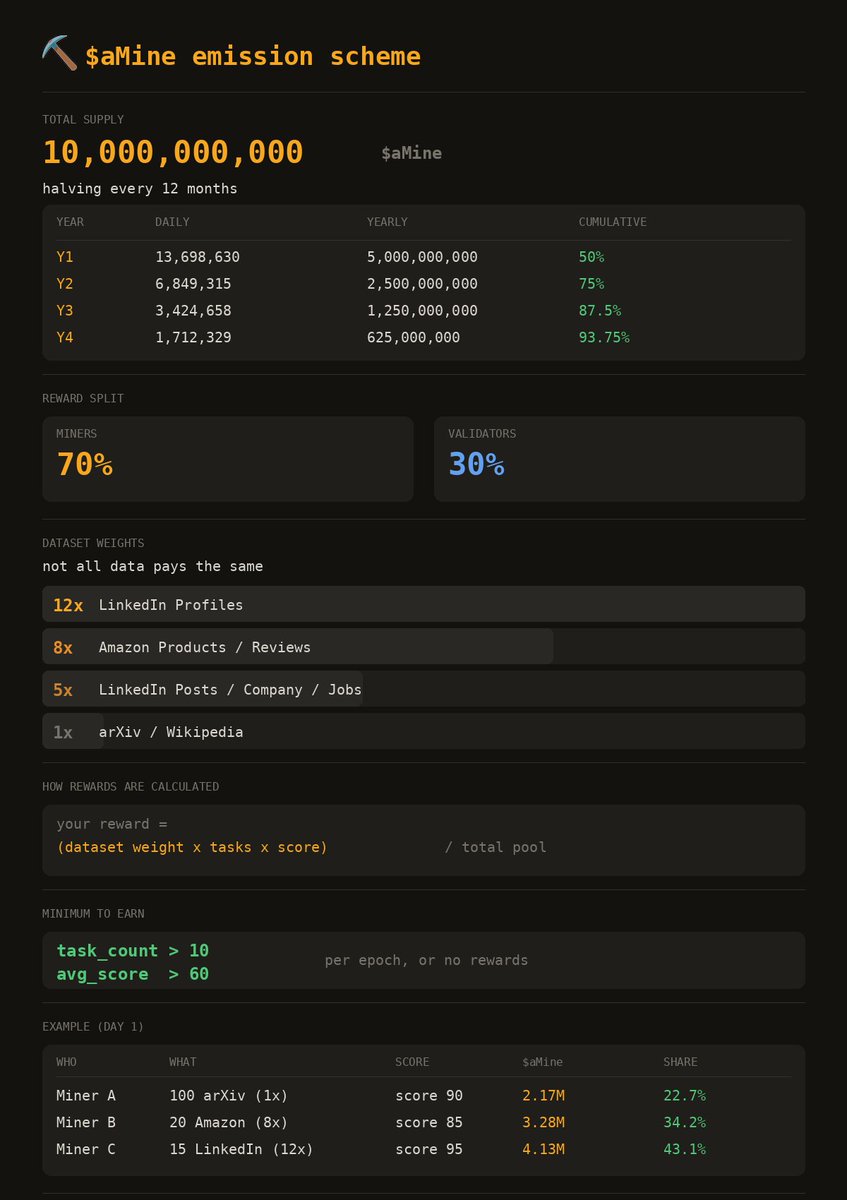Click 'per epoch, or no rewards' note
This screenshot has height=1200, width=847.
pos(426,960)
